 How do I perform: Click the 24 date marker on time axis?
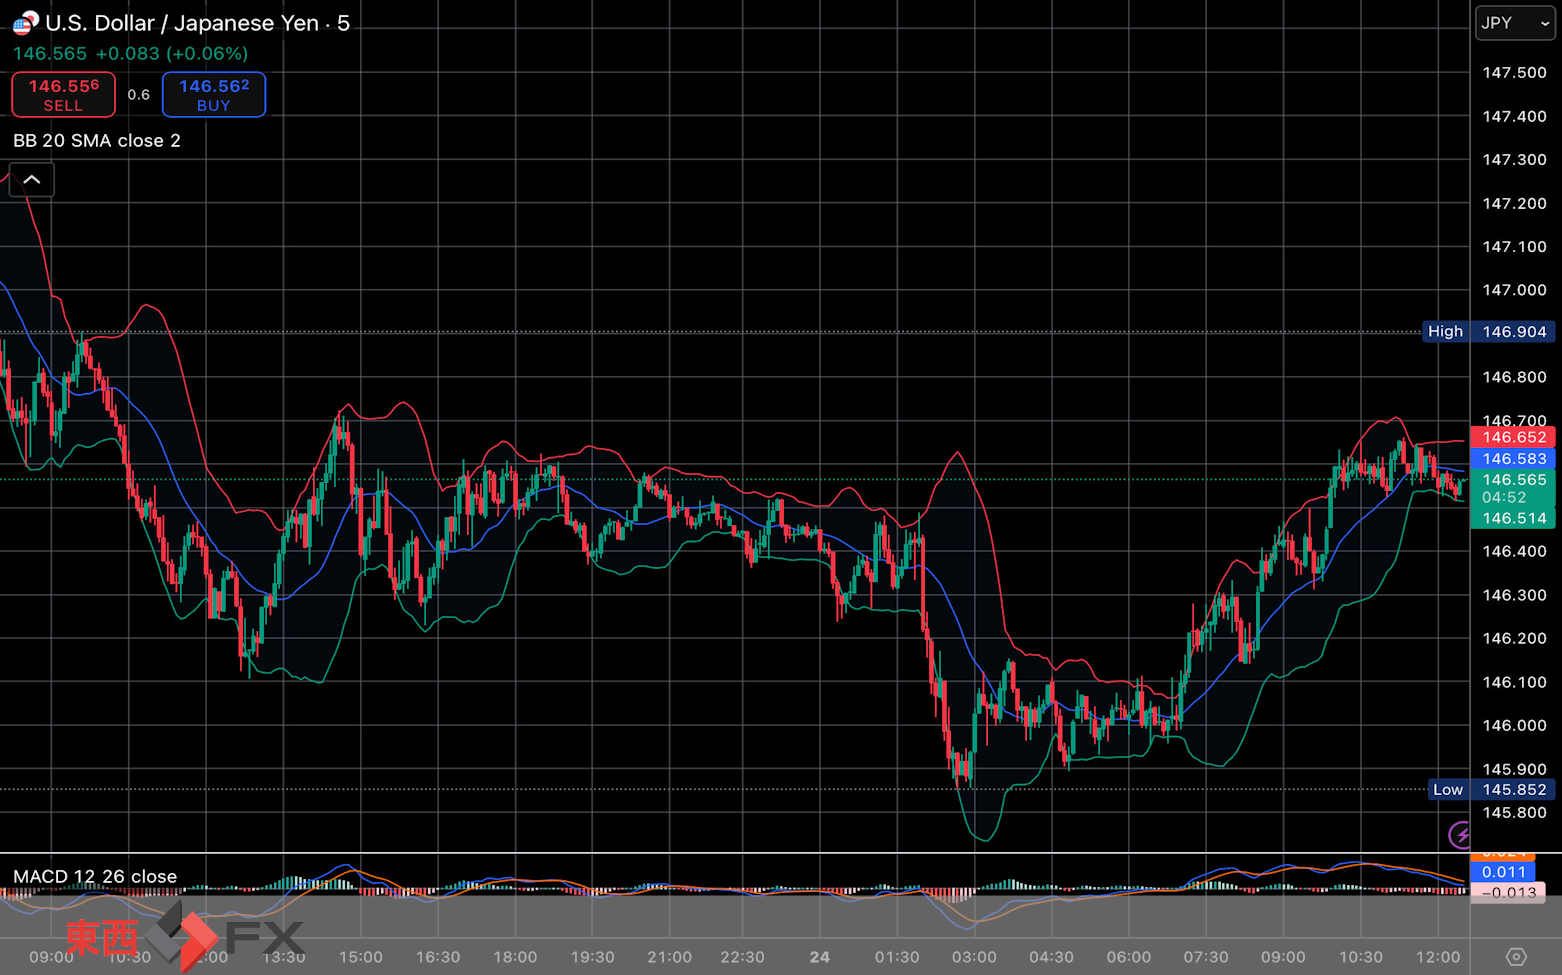point(820,957)
